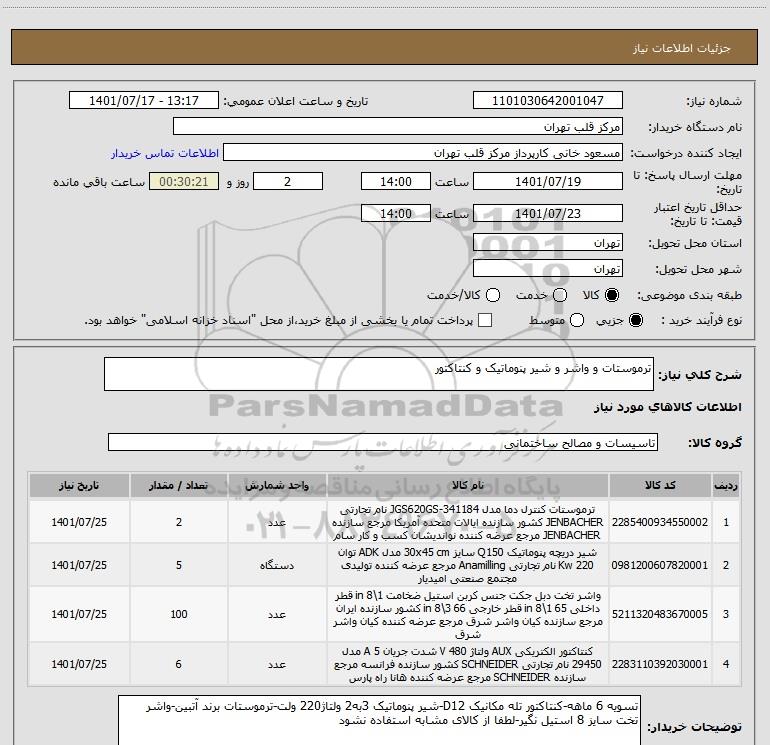
Task: Select the خدمت radio button
Action: (x=560, y=295)
